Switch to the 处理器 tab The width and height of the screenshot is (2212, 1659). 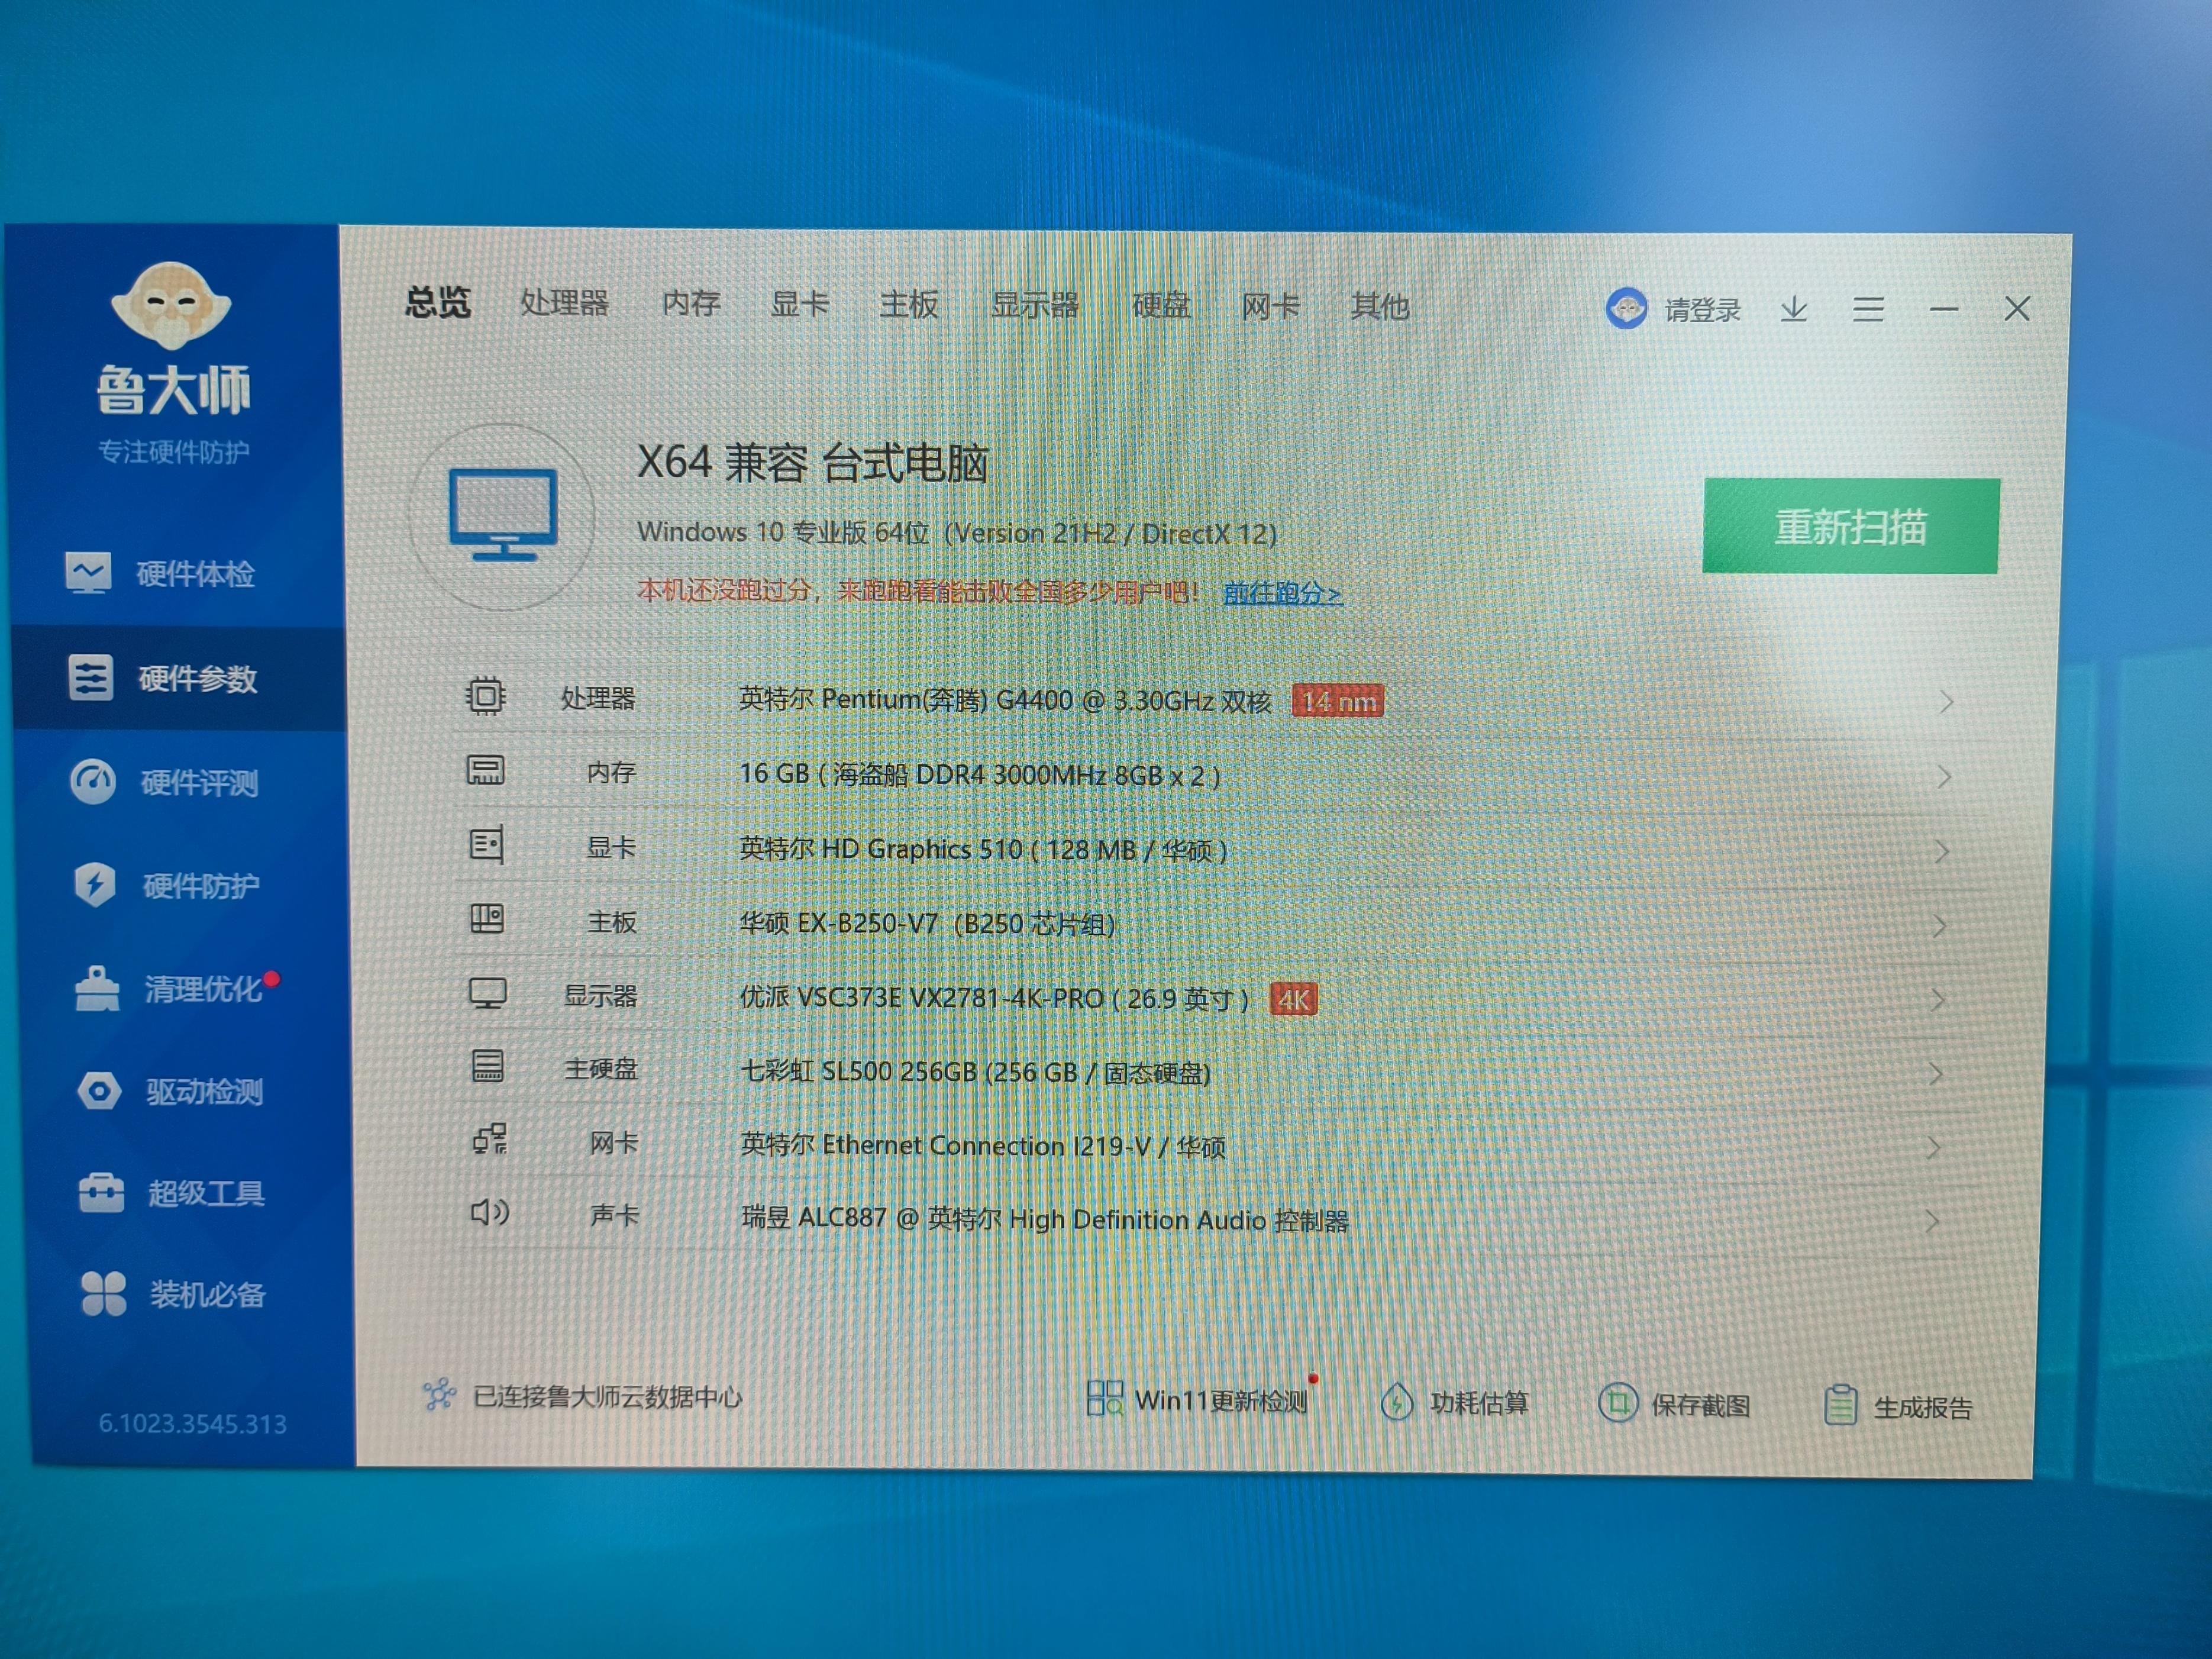tap(564, 303)
